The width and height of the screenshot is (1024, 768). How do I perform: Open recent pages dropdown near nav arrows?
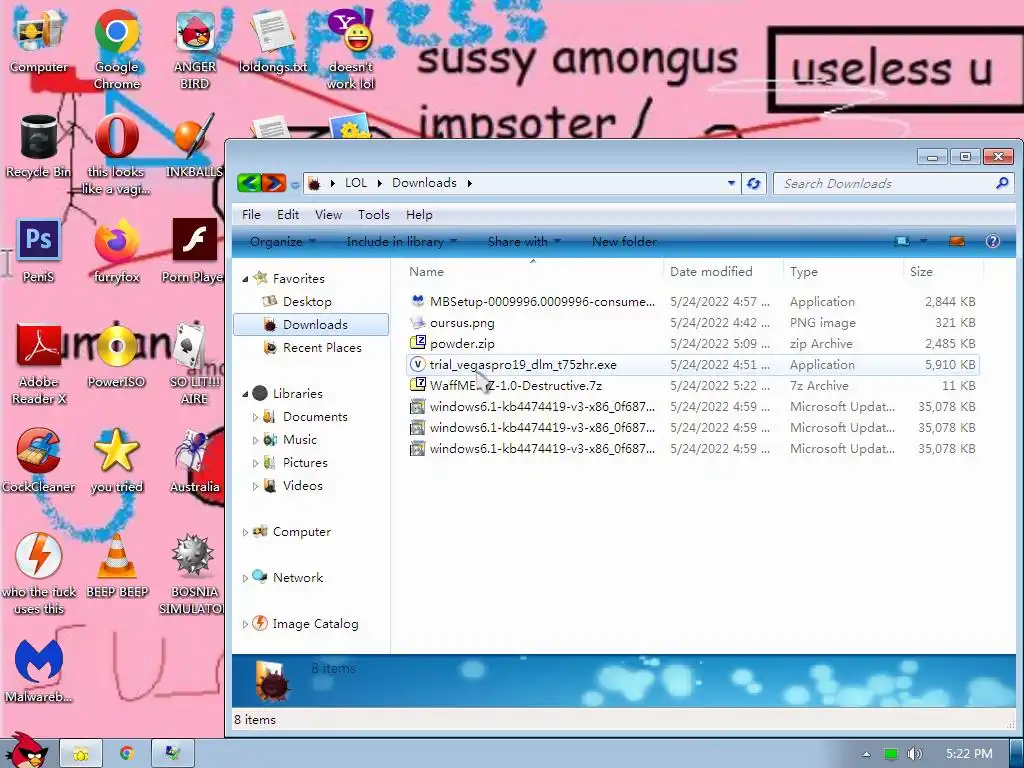click(x=295, y=185)
